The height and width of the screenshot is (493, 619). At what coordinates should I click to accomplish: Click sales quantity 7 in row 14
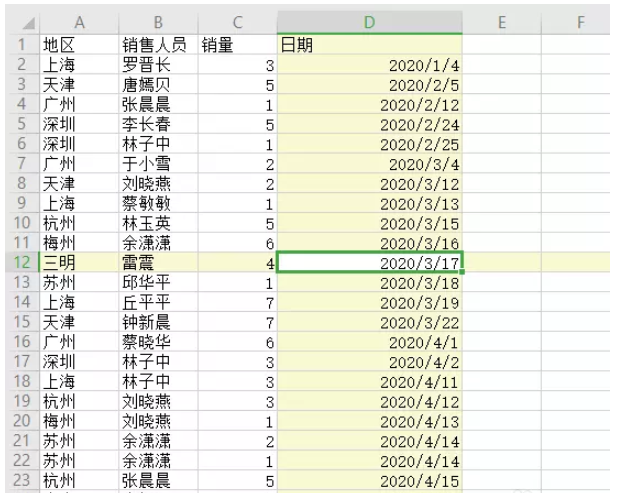tap(238, 302)
